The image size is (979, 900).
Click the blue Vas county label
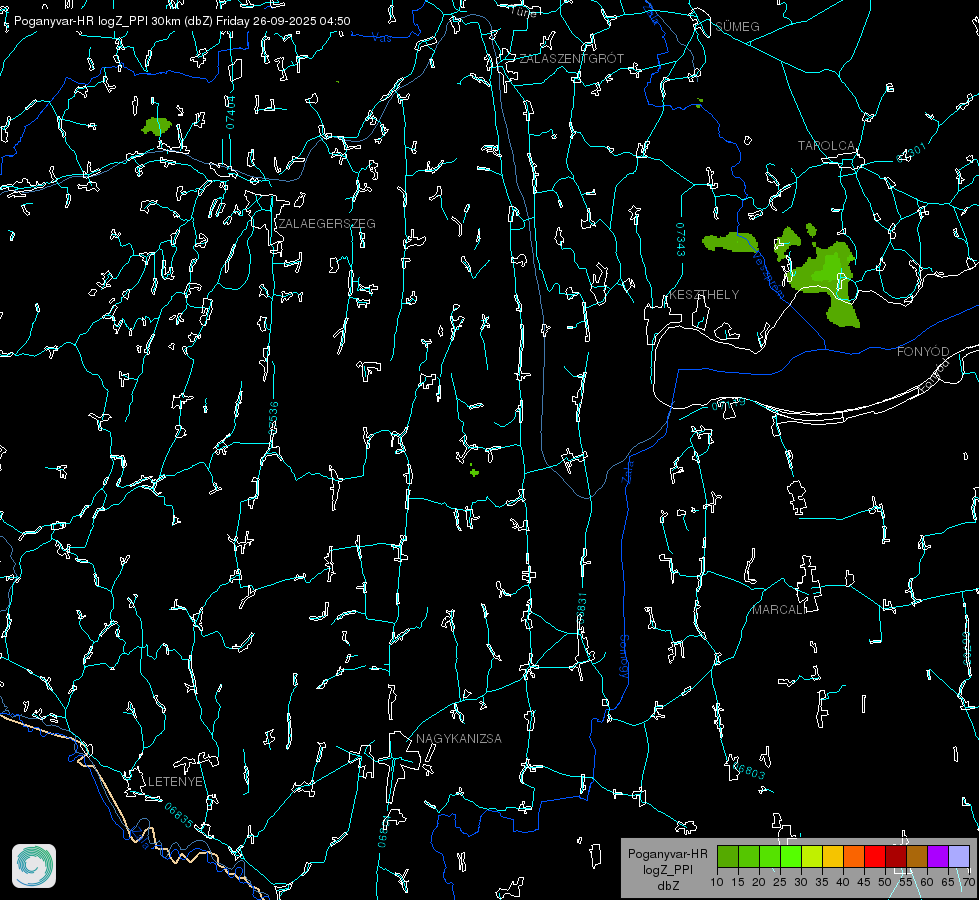click(381, 38)
